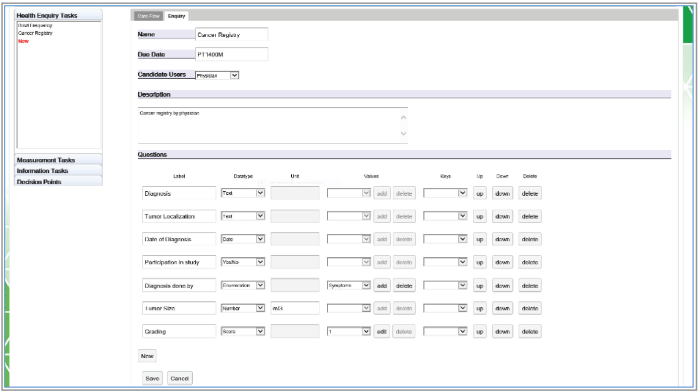The width and height of the screenshot is (699, 391).
Task: Click the description scrollbar down arrow
Action: pyautogui.click(x=403, y=133)
